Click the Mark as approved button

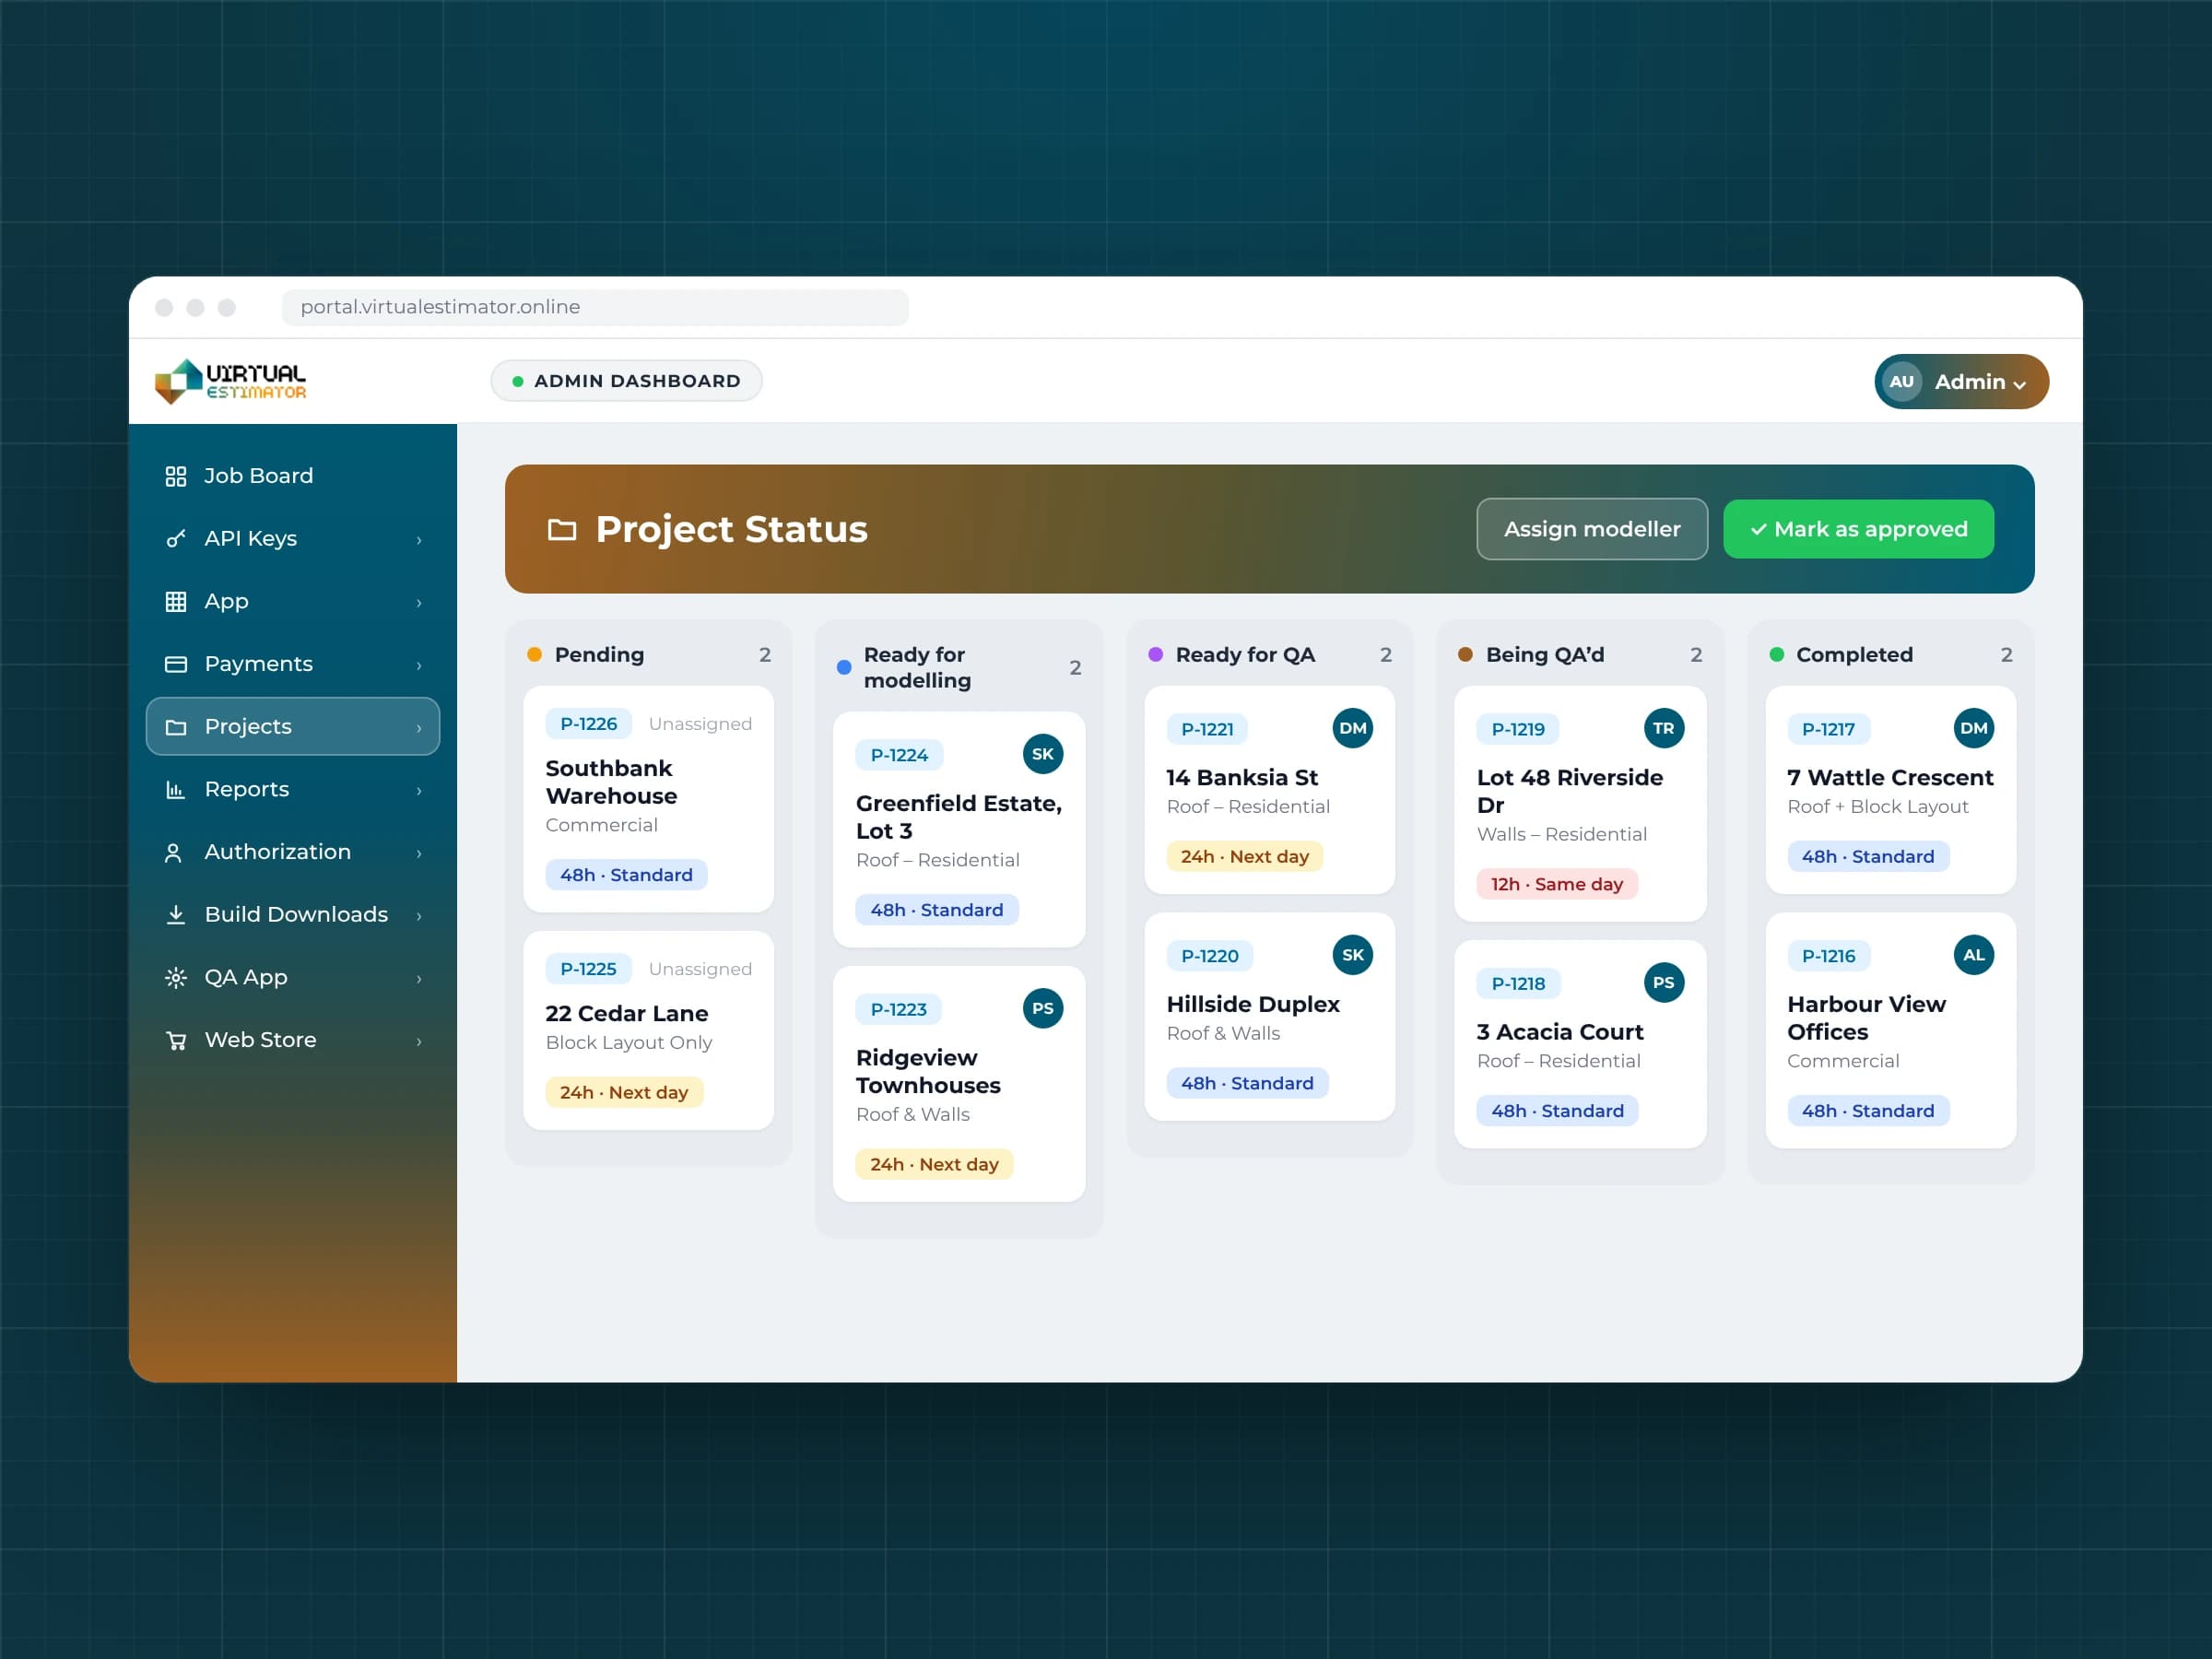[x=1858, y=529]
